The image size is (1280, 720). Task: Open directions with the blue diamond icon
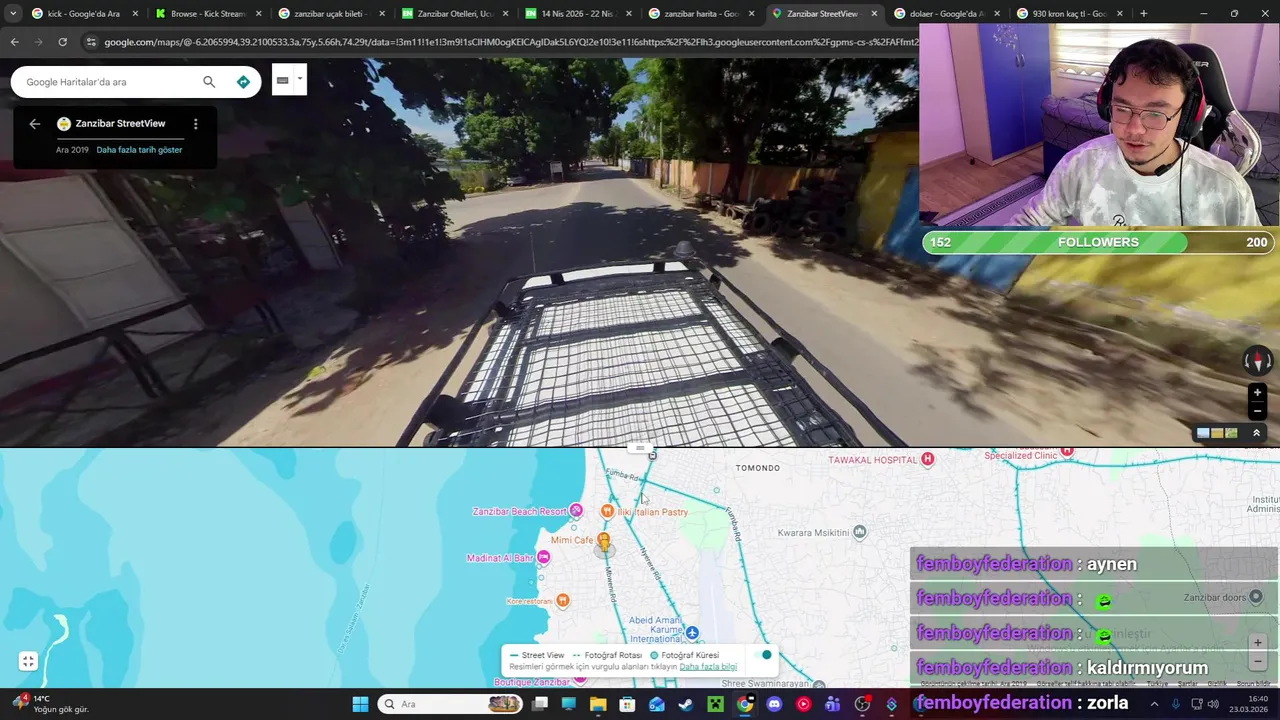243,82
